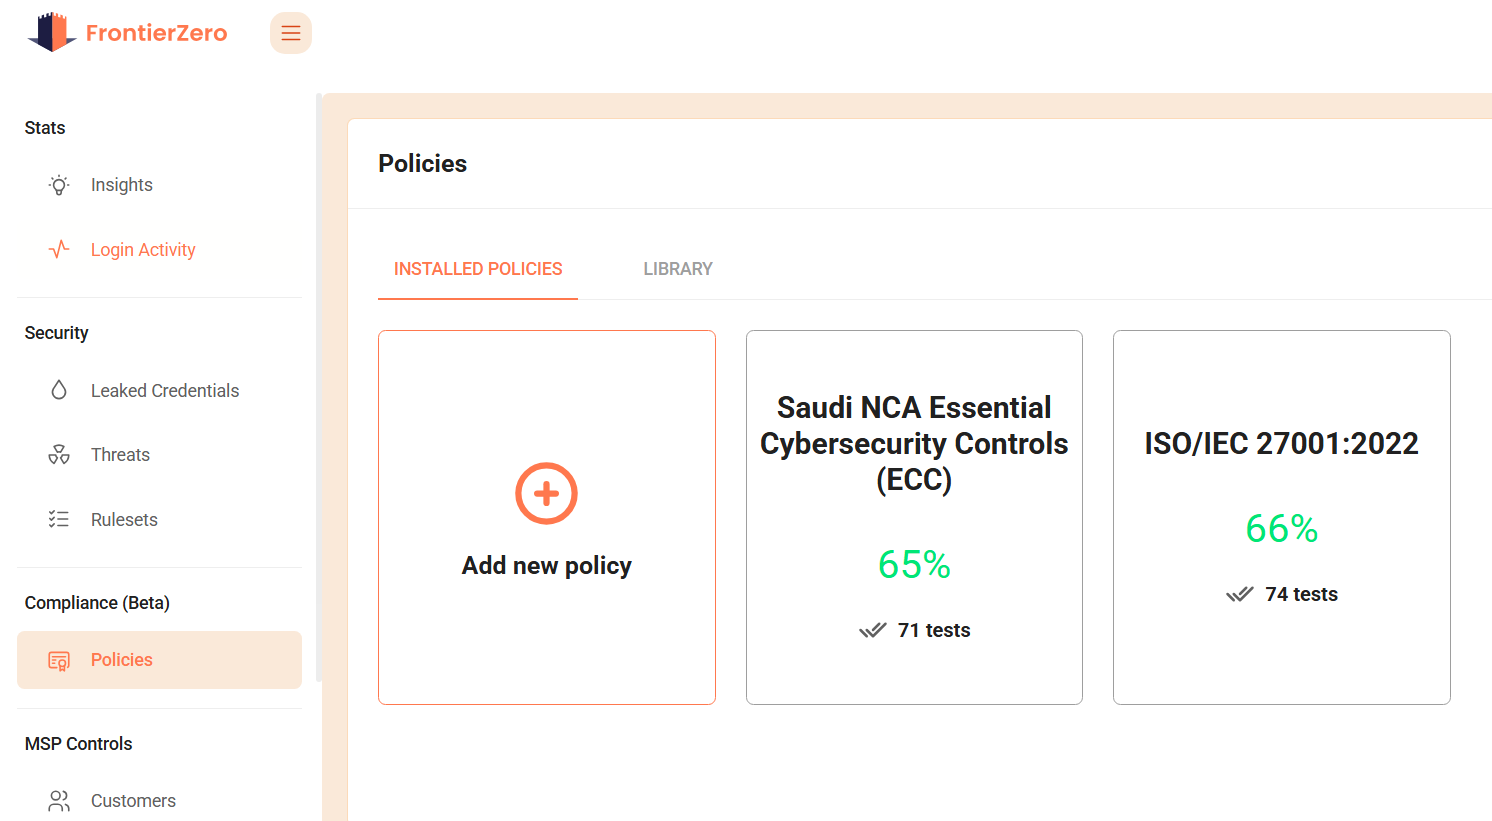Screen dimensions: 1492x821
Task: Click the Add new policy card
Action: click(x=546, y=517)
